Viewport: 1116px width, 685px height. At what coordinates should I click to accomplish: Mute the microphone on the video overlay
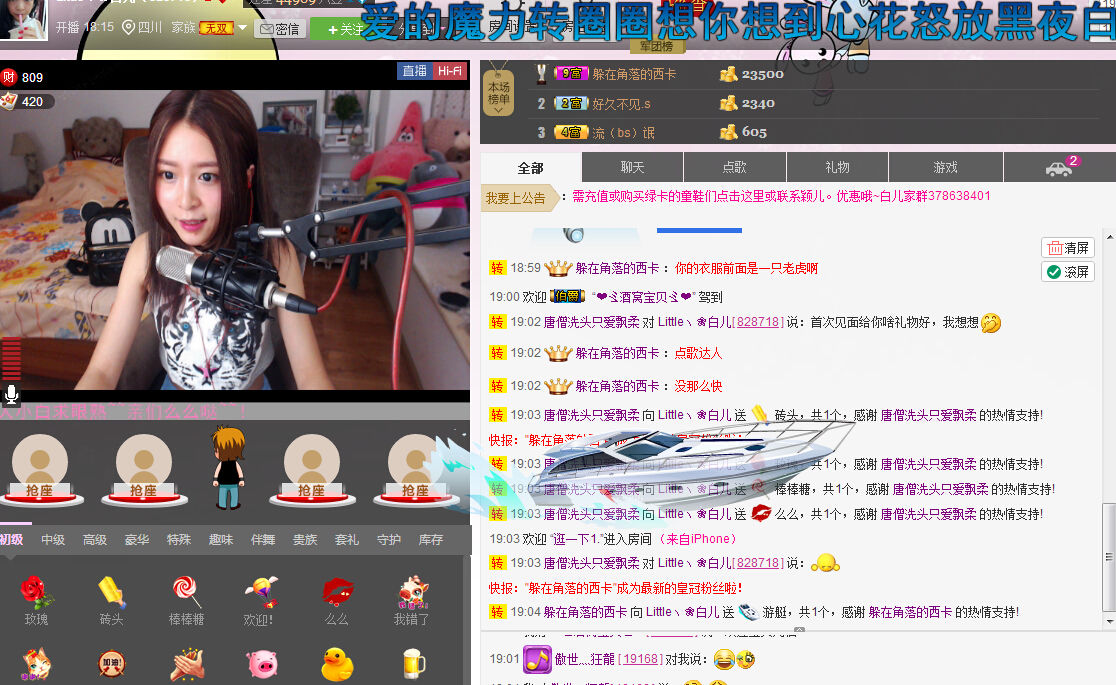[11, 394]
